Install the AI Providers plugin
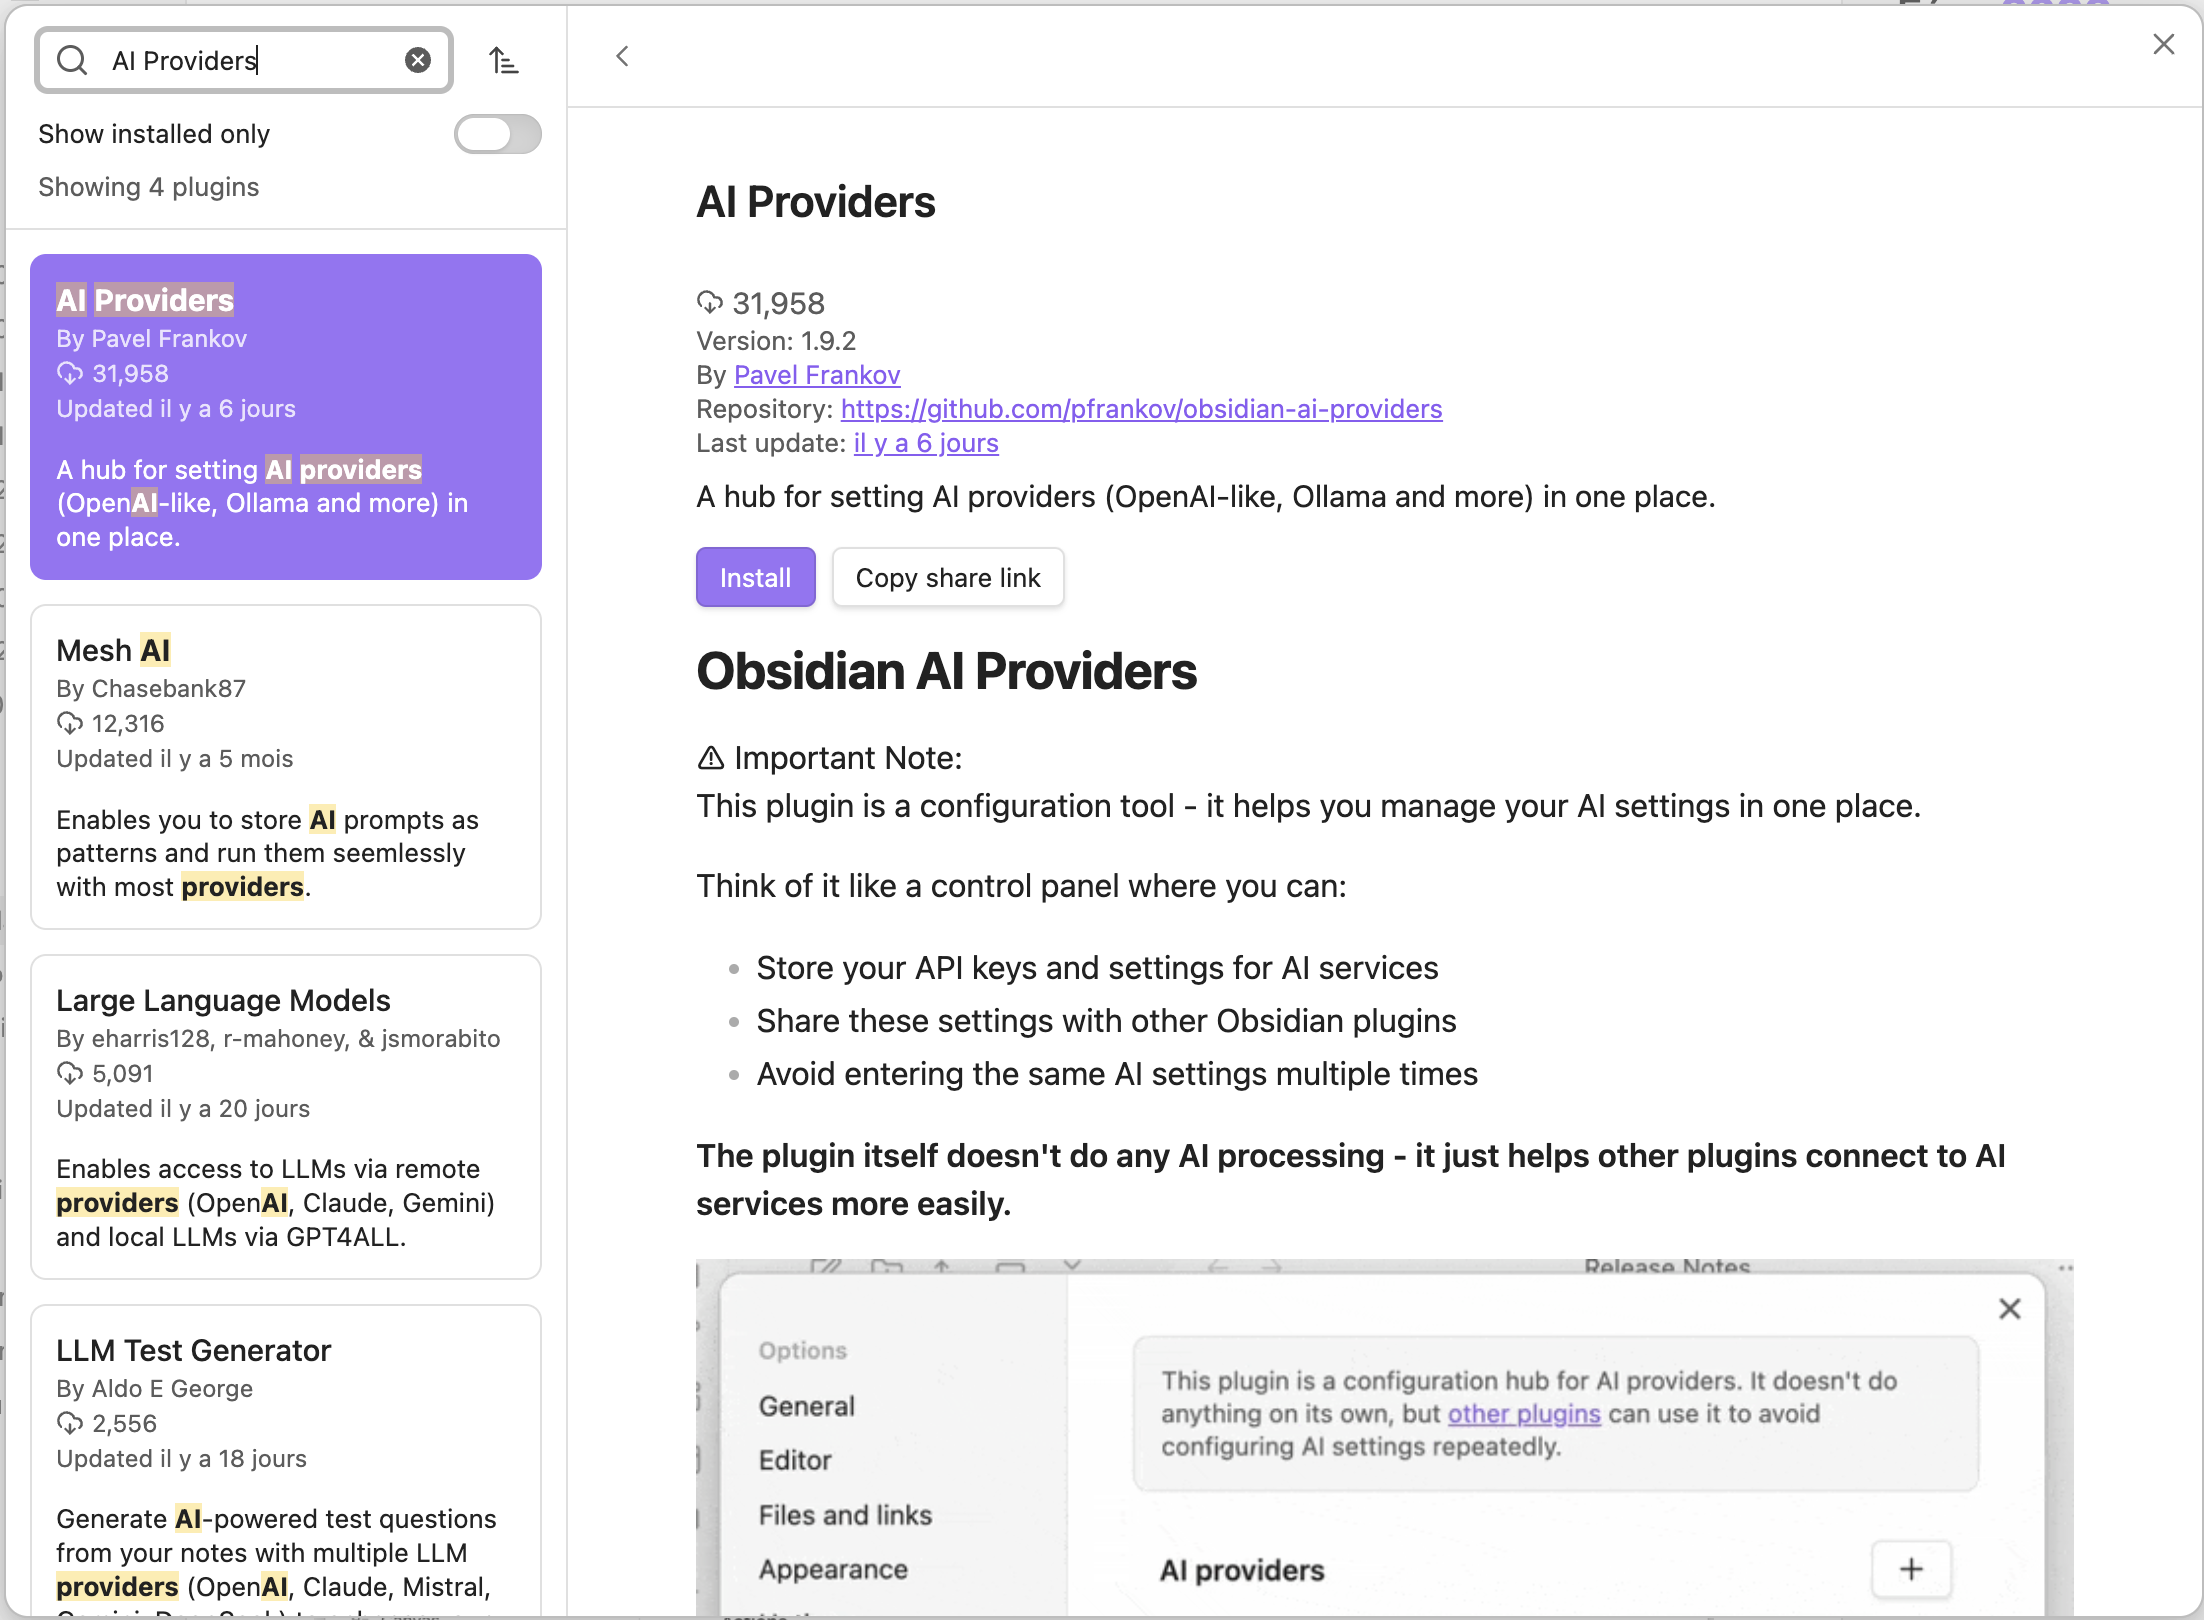Image resolution: width=2204 pixels, height=1620 pixels. (x=755, y=577)
